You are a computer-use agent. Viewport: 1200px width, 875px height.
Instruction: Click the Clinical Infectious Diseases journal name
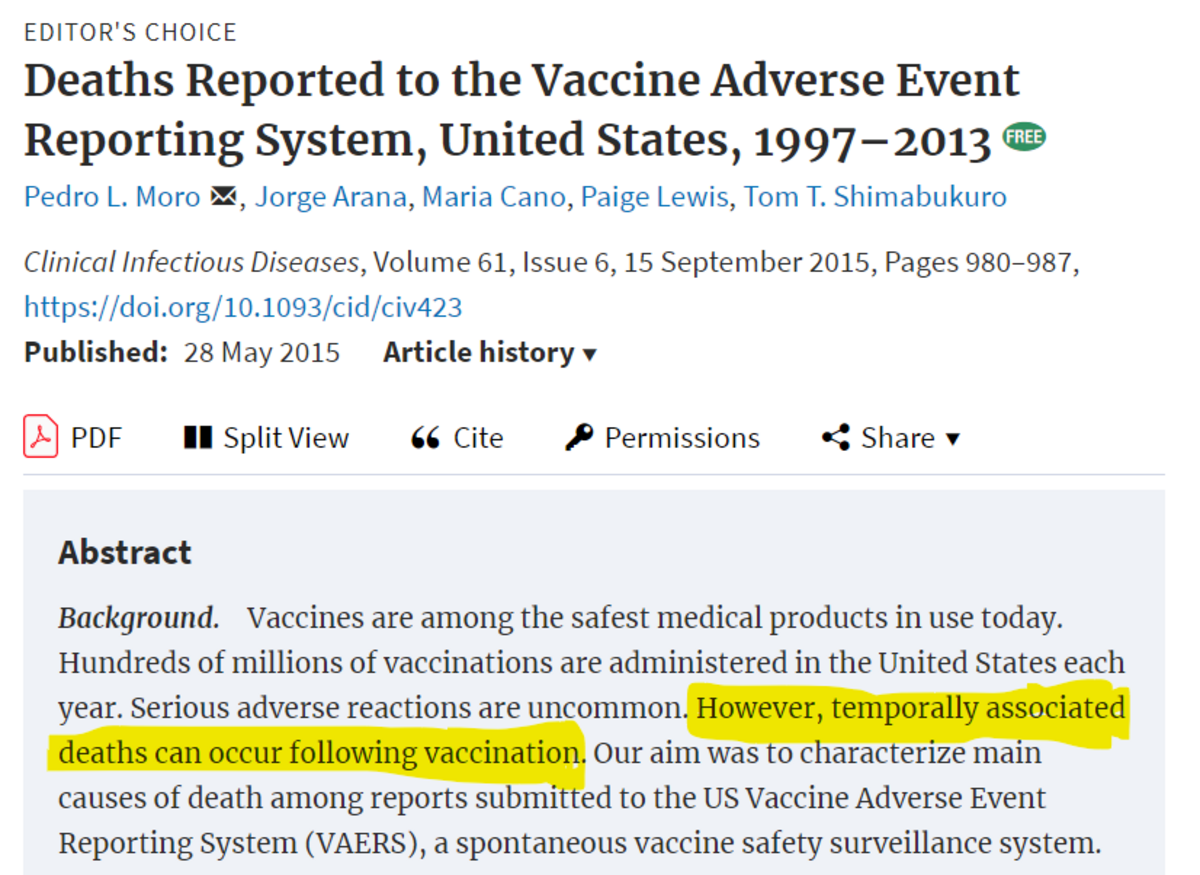pyautogui.click(x=191, y=263)
